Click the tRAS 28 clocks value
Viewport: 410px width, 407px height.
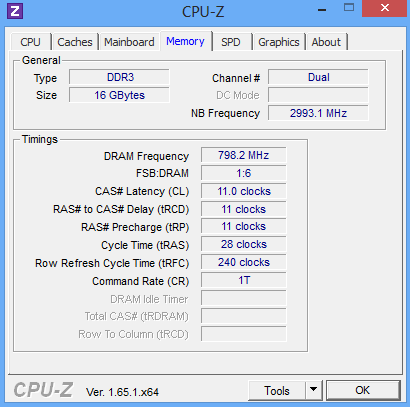(x=244, y=244)
